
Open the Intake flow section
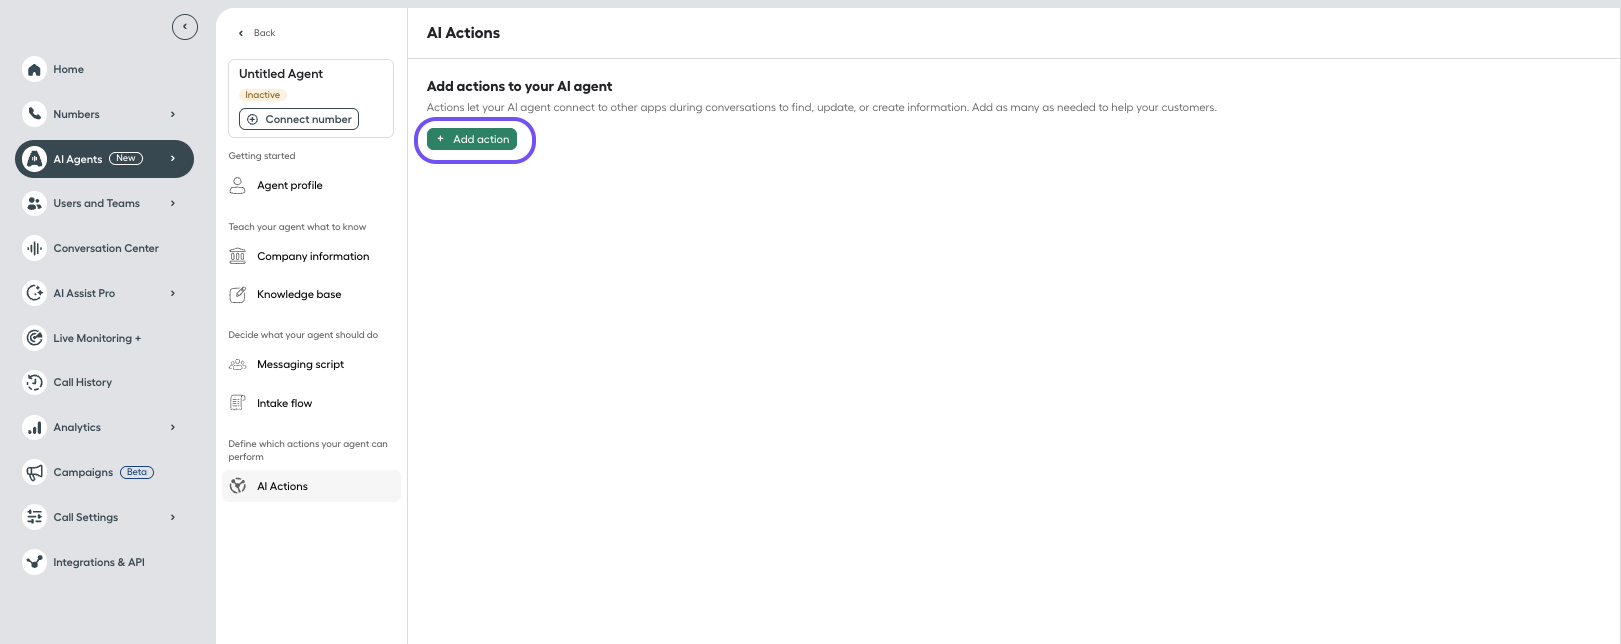pos(285,403)
